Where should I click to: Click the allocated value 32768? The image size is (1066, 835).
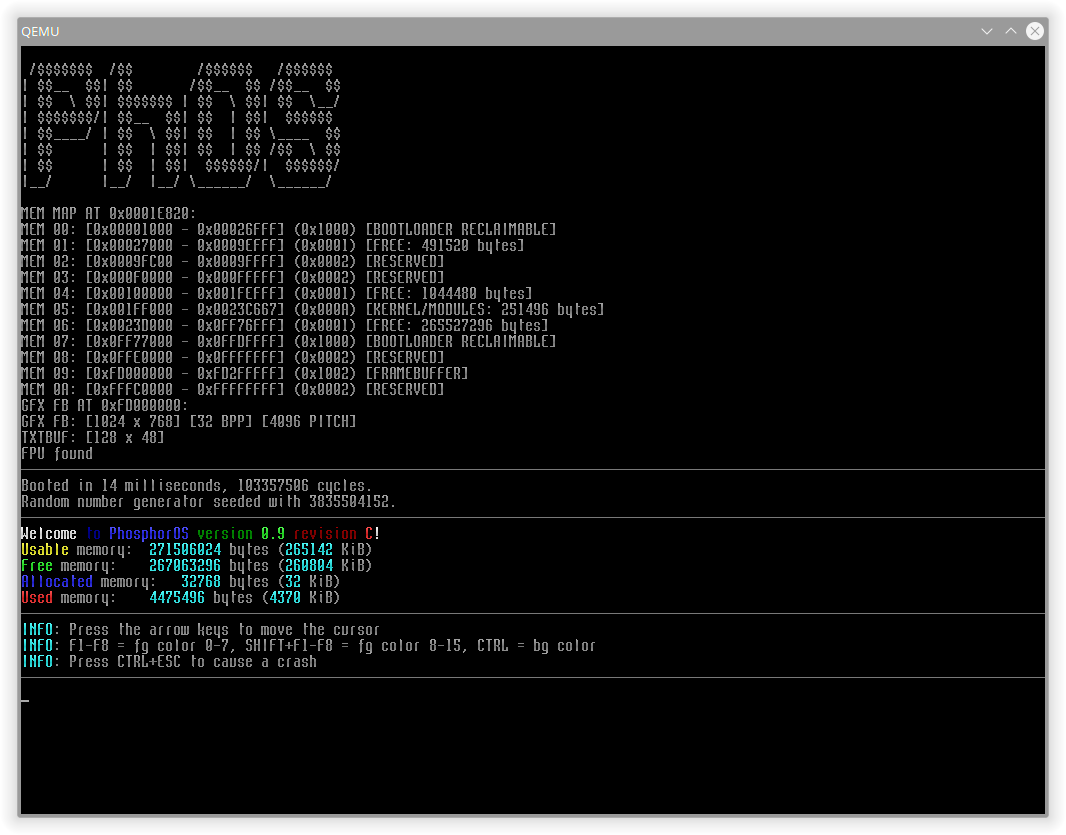pos(201,581)
